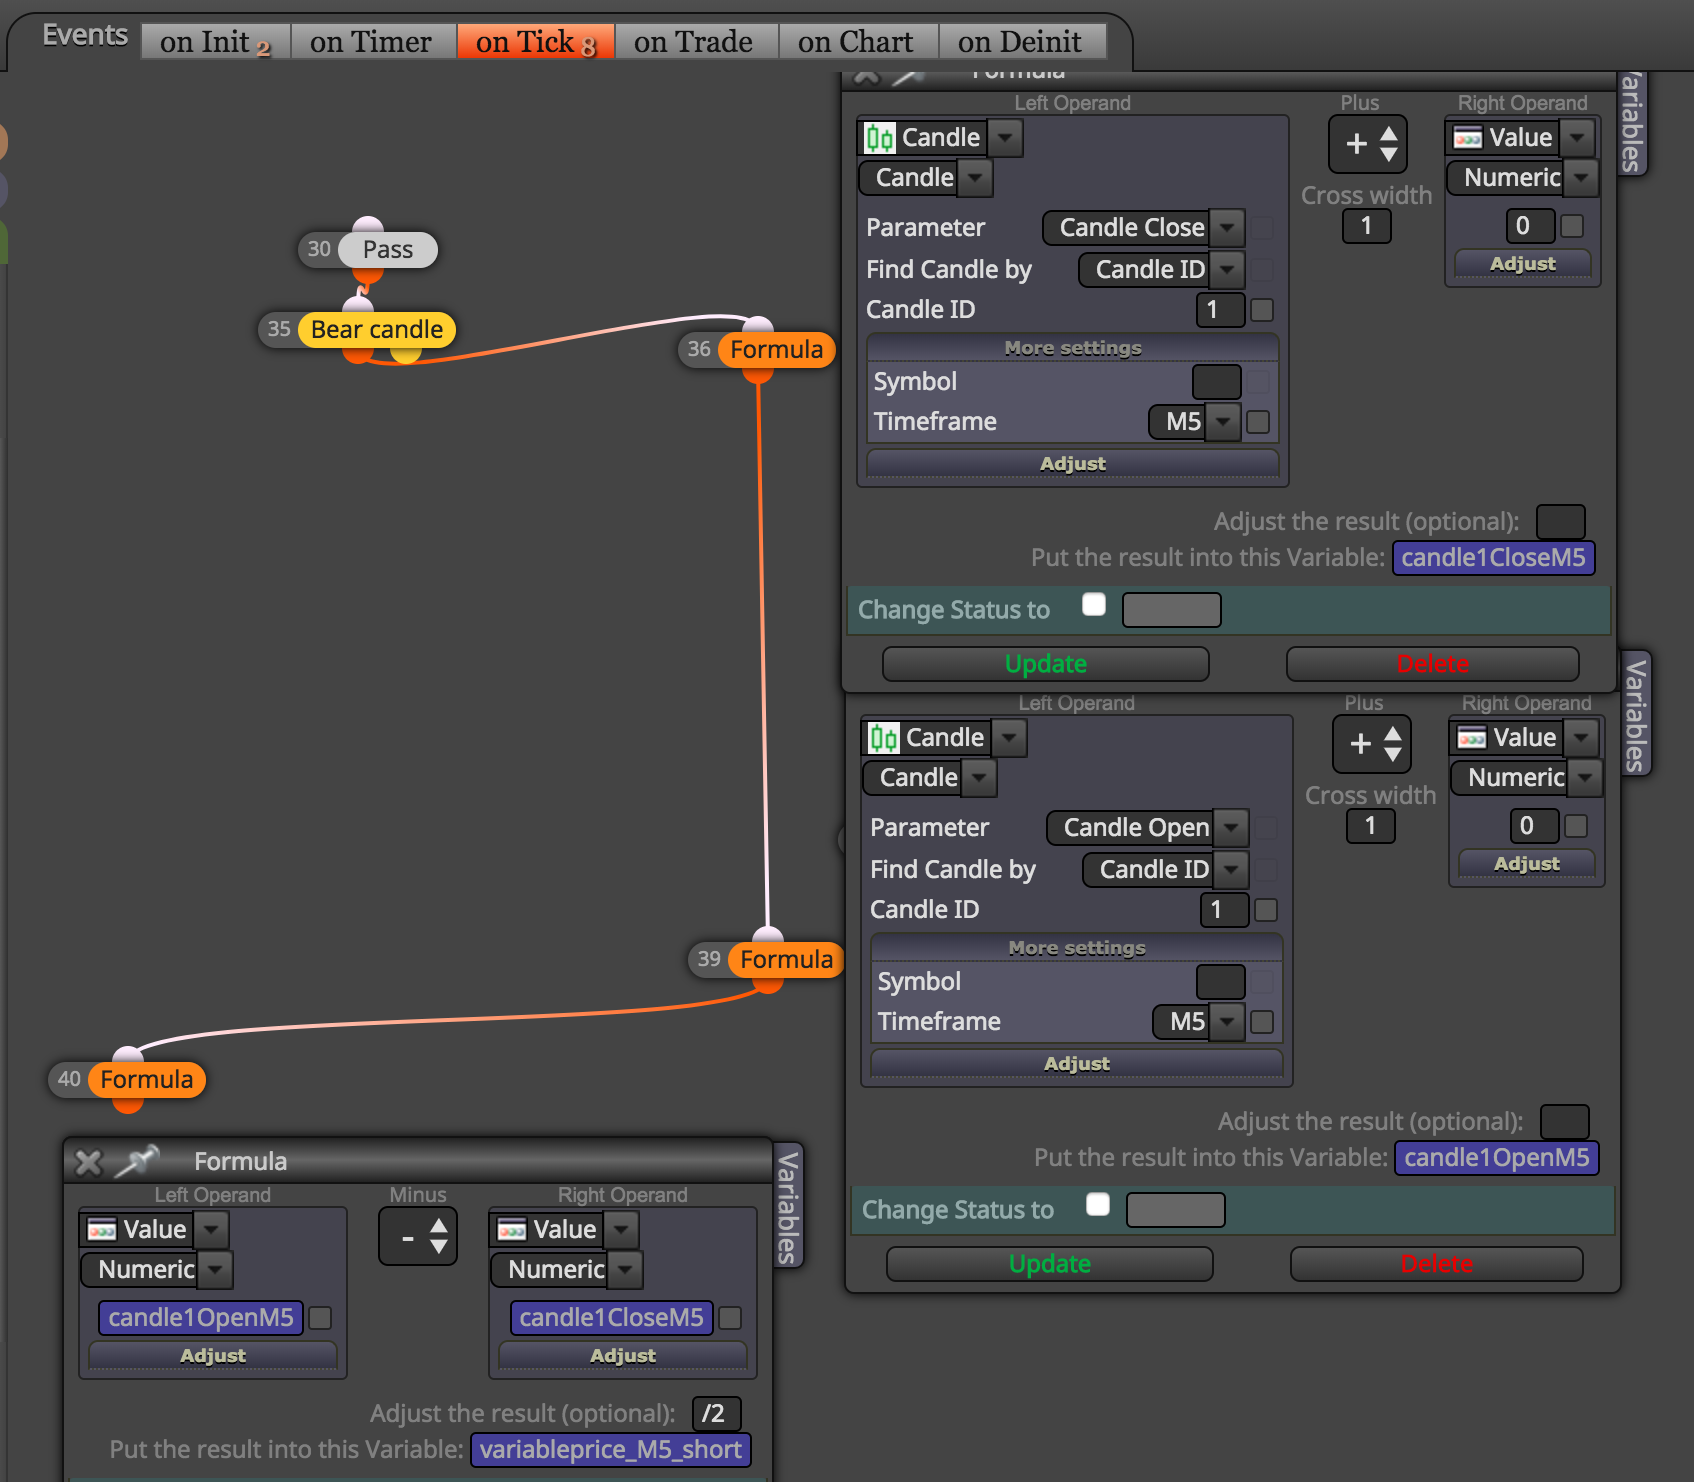This screenshot has height=1482, width=1694.
Task: Click Update in candle1CloseM5 panel
Action: pyautogui.click(x=1046, y=664)
